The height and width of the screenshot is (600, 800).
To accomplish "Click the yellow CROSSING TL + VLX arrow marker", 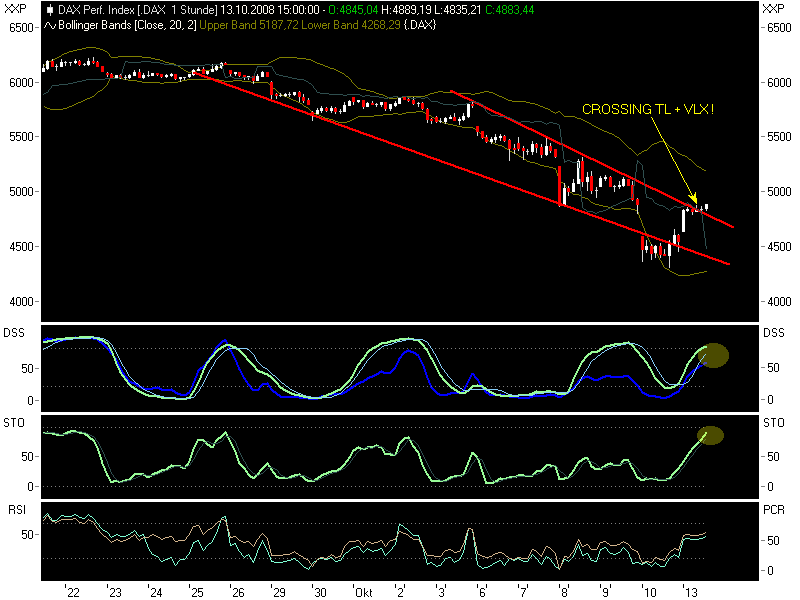I will pos(694,196).
